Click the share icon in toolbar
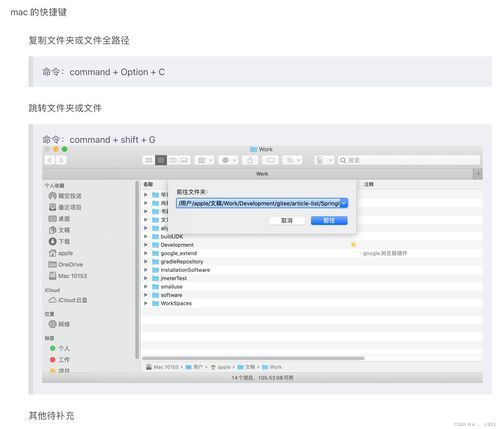 click(250, 160)
